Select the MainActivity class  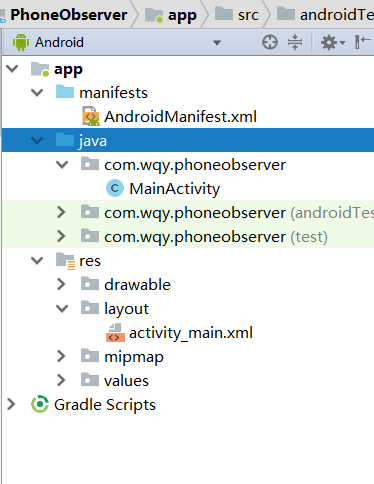175,189
